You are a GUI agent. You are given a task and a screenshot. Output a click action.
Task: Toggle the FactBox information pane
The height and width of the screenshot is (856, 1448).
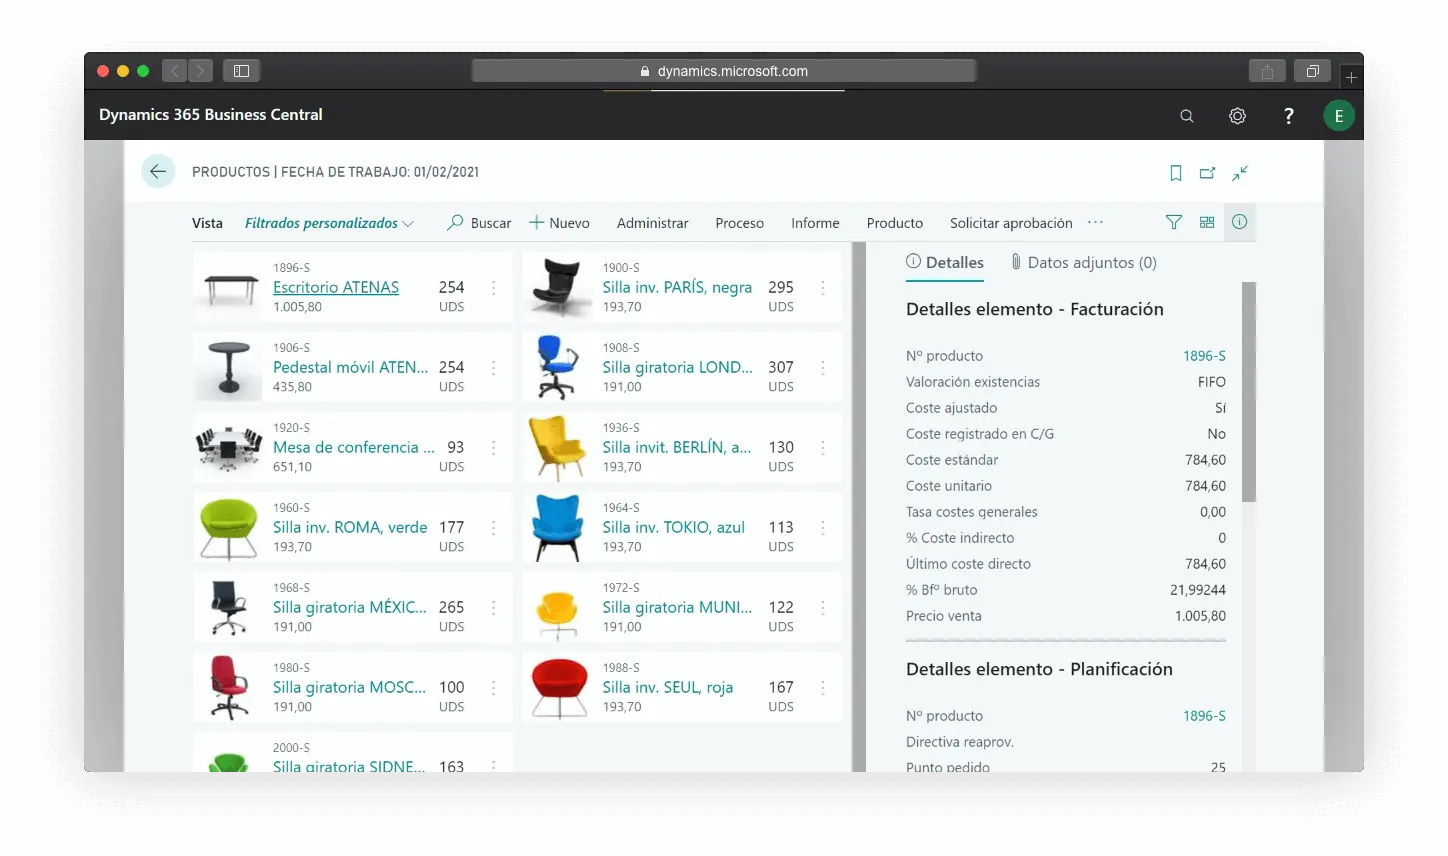[x=1240, y=222]
